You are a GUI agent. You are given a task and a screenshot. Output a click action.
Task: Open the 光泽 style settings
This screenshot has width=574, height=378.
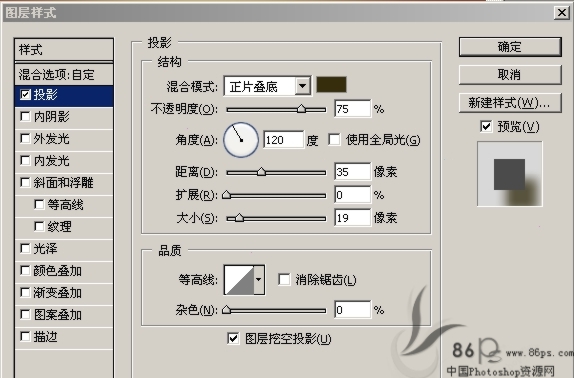tap(46, 249)
